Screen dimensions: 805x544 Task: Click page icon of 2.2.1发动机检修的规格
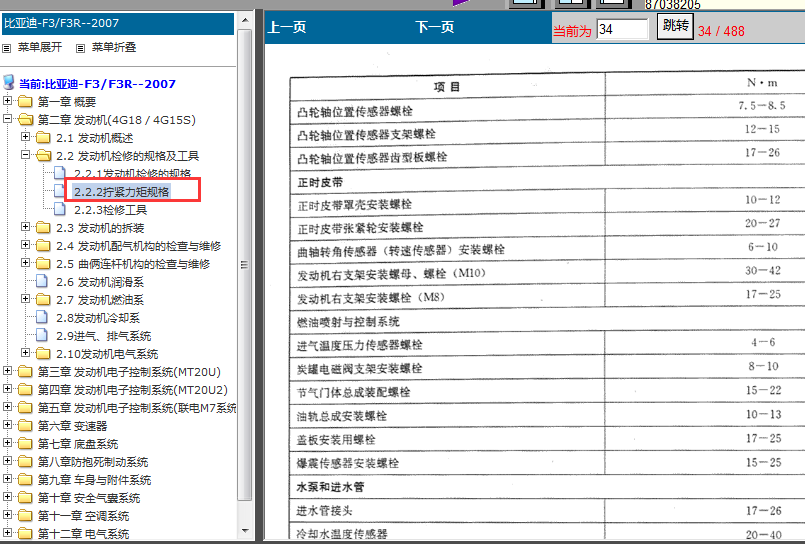point(60,173)
